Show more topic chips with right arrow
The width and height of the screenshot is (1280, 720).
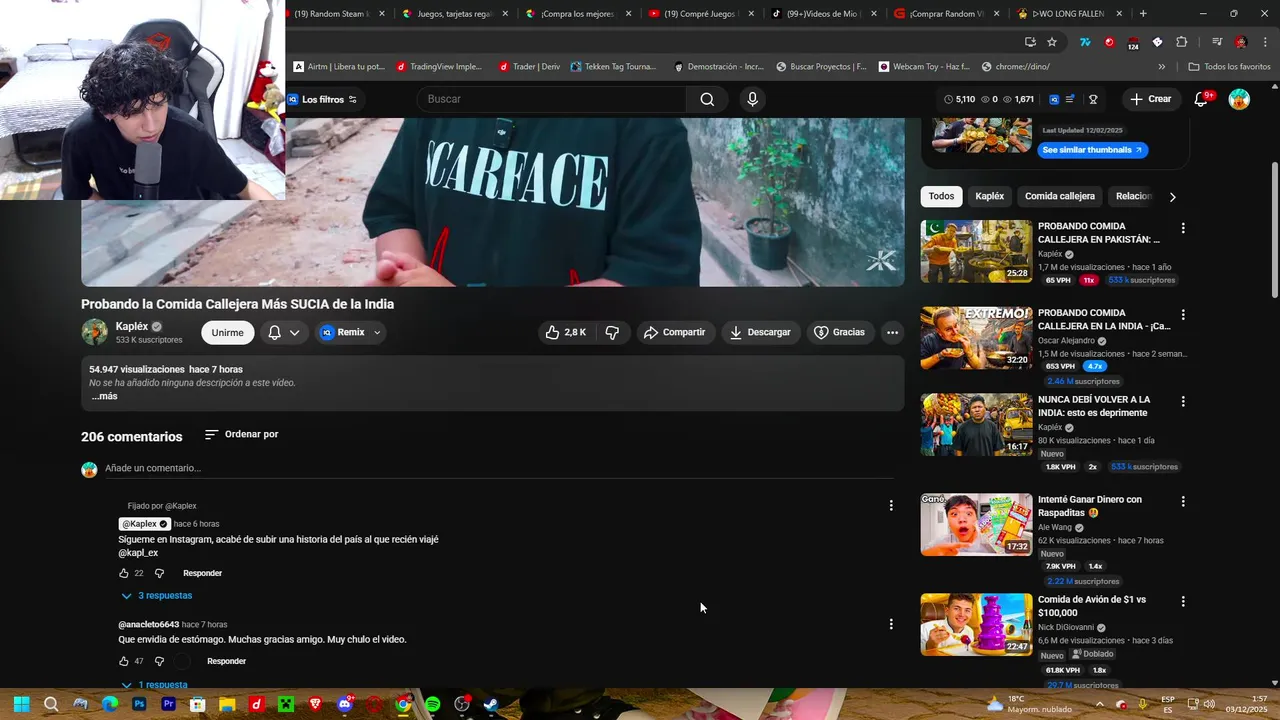coord(1172,197)
